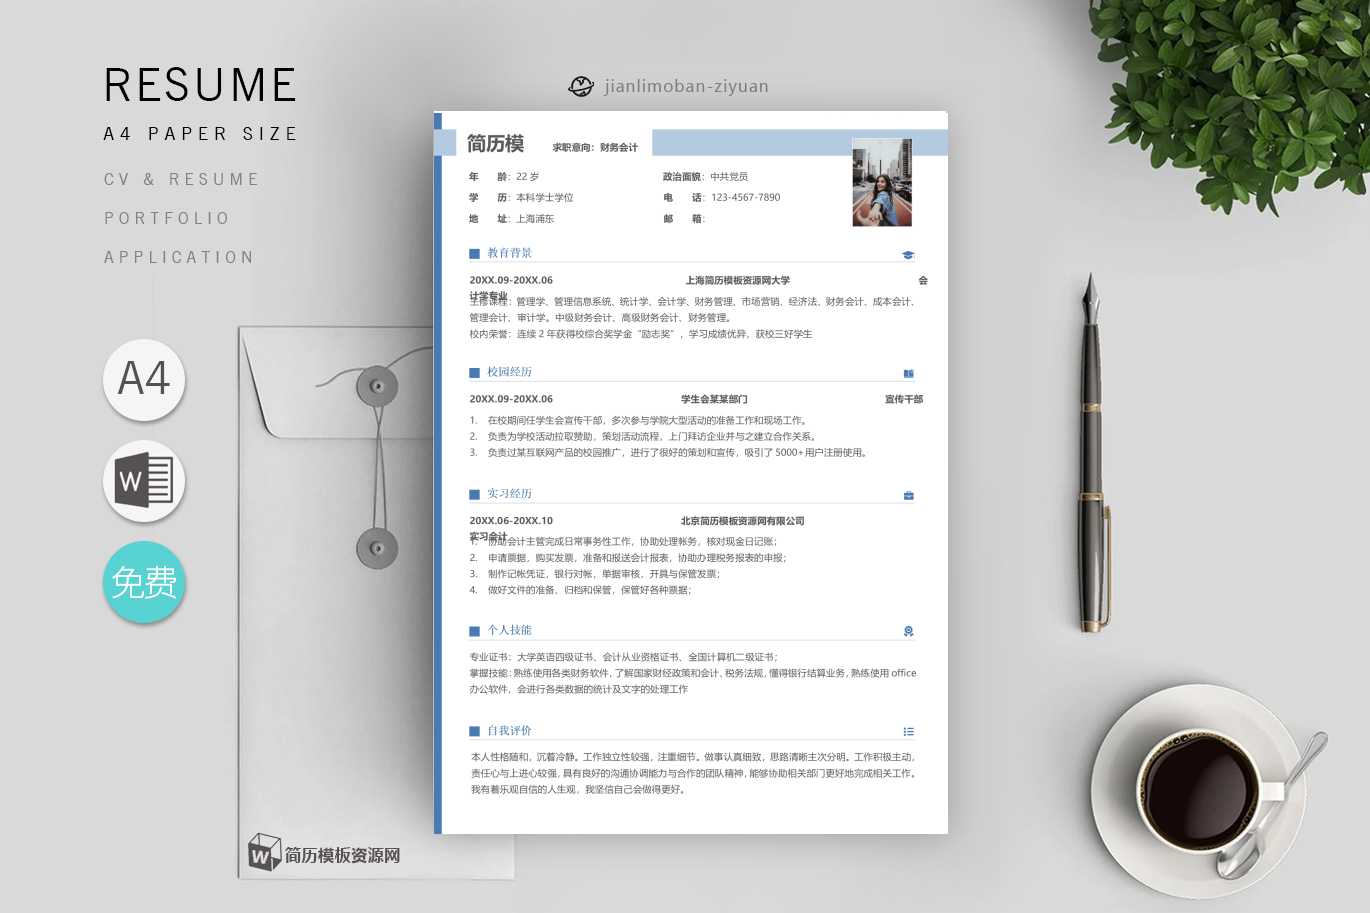The image size is (1370, 913).
Task: Click the APPLICATION label
Action: pyautogui.click(x=179, y=257)
